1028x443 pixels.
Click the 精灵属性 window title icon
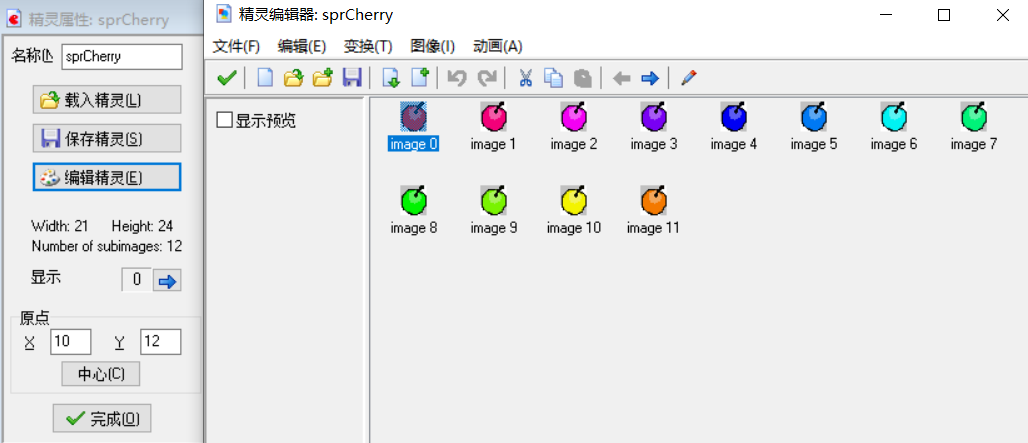13,19
